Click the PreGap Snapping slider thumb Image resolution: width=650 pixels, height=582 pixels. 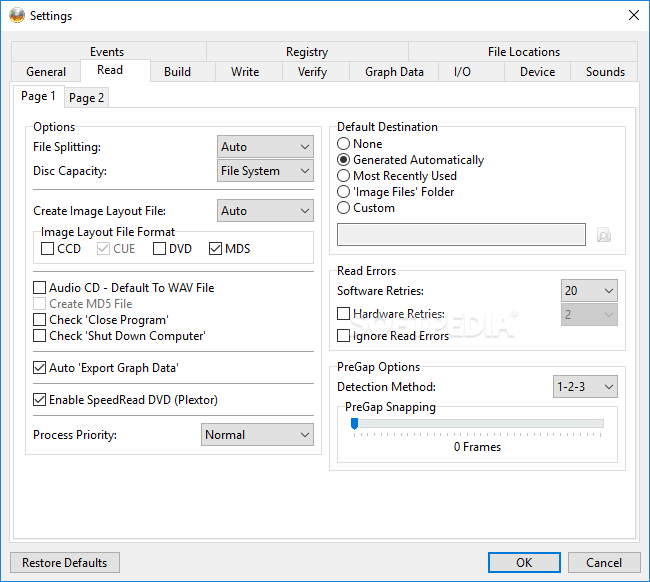[x=354, y=424]
